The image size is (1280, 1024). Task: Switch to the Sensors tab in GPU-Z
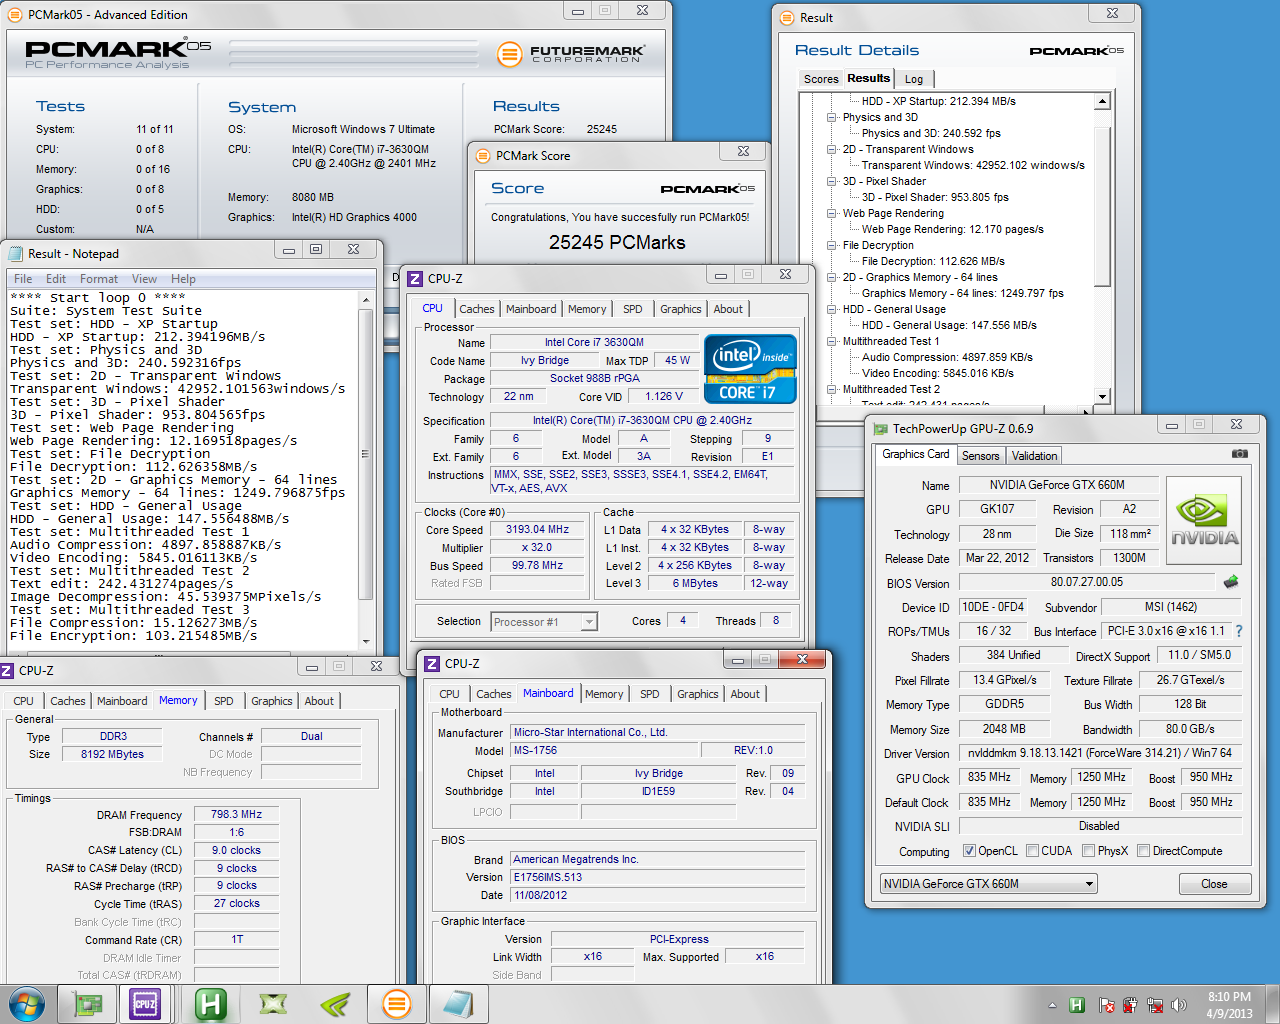[980, 456]
